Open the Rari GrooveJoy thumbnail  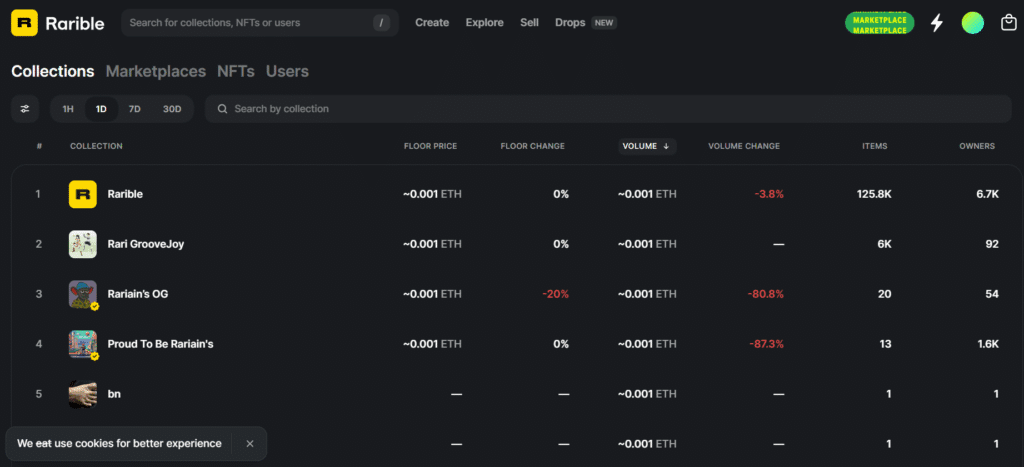point(83,244)
